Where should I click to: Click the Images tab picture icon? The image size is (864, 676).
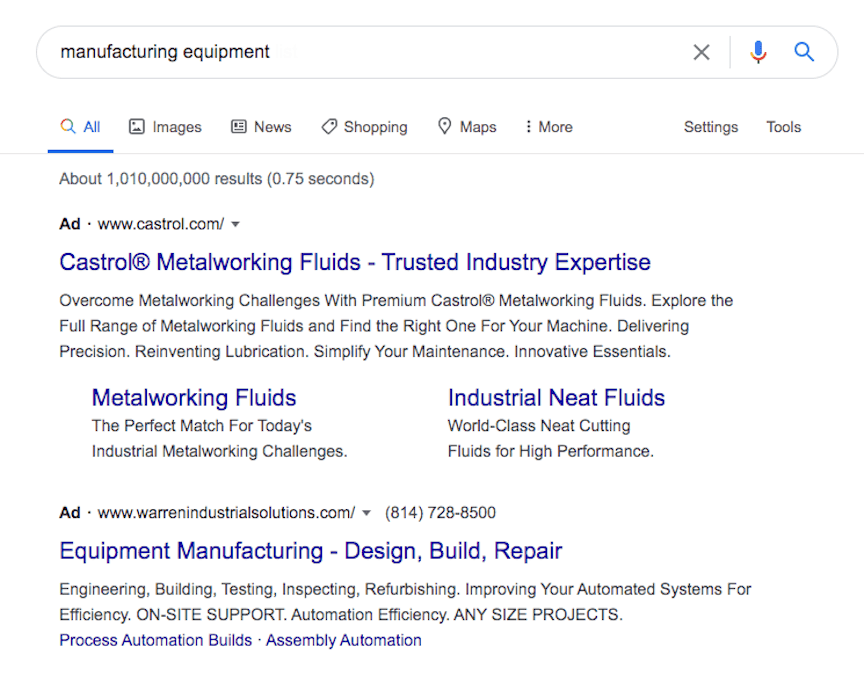pyautogui.click(x=136, y=127)
